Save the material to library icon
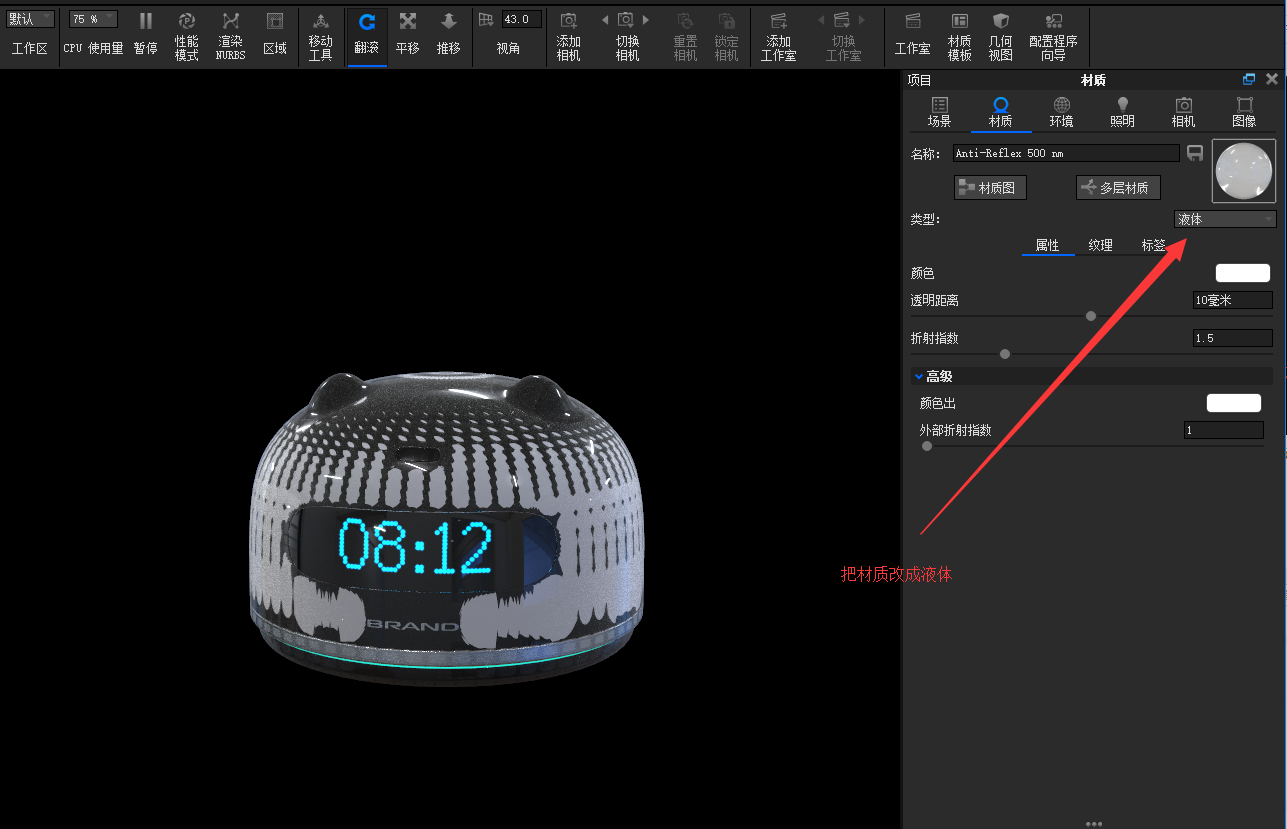Screen dimensions: 1287x829 [1195, 153]
